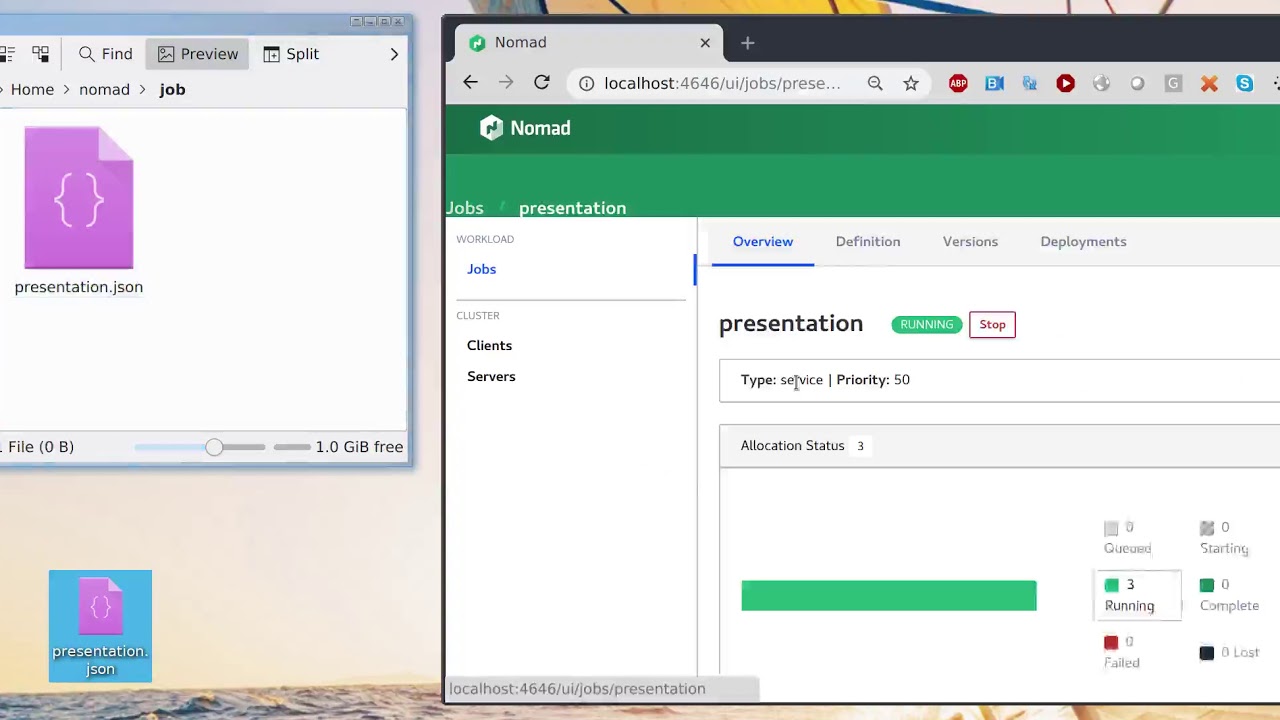Open the Adblock Plus extension
Image resolution: width=1280 pixels, height=720 pixels.
pyautogui.click(x=958, y=84)
